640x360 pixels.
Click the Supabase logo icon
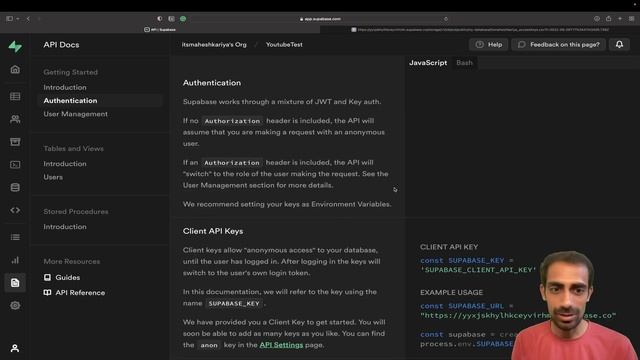(15, 47)
